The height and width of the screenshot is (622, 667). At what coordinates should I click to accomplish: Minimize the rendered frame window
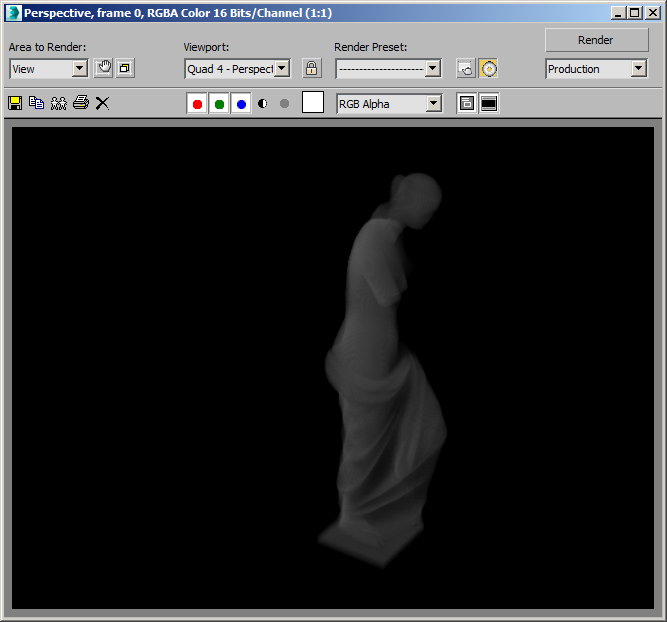point(619,13)
